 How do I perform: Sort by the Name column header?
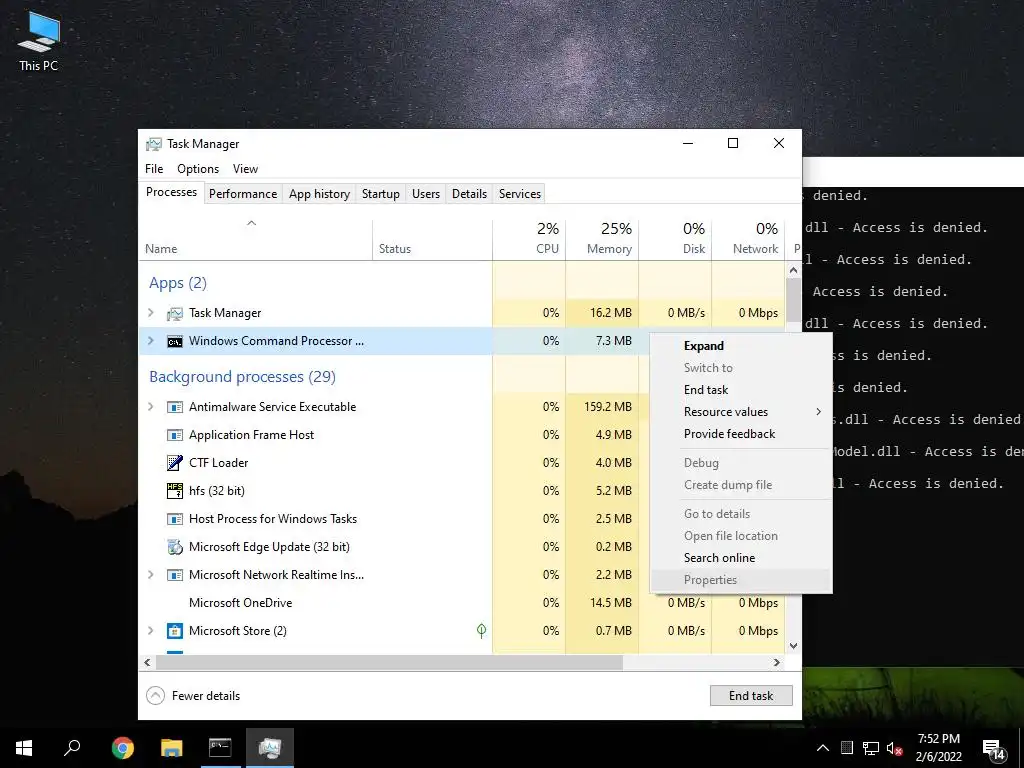point(255,240)
